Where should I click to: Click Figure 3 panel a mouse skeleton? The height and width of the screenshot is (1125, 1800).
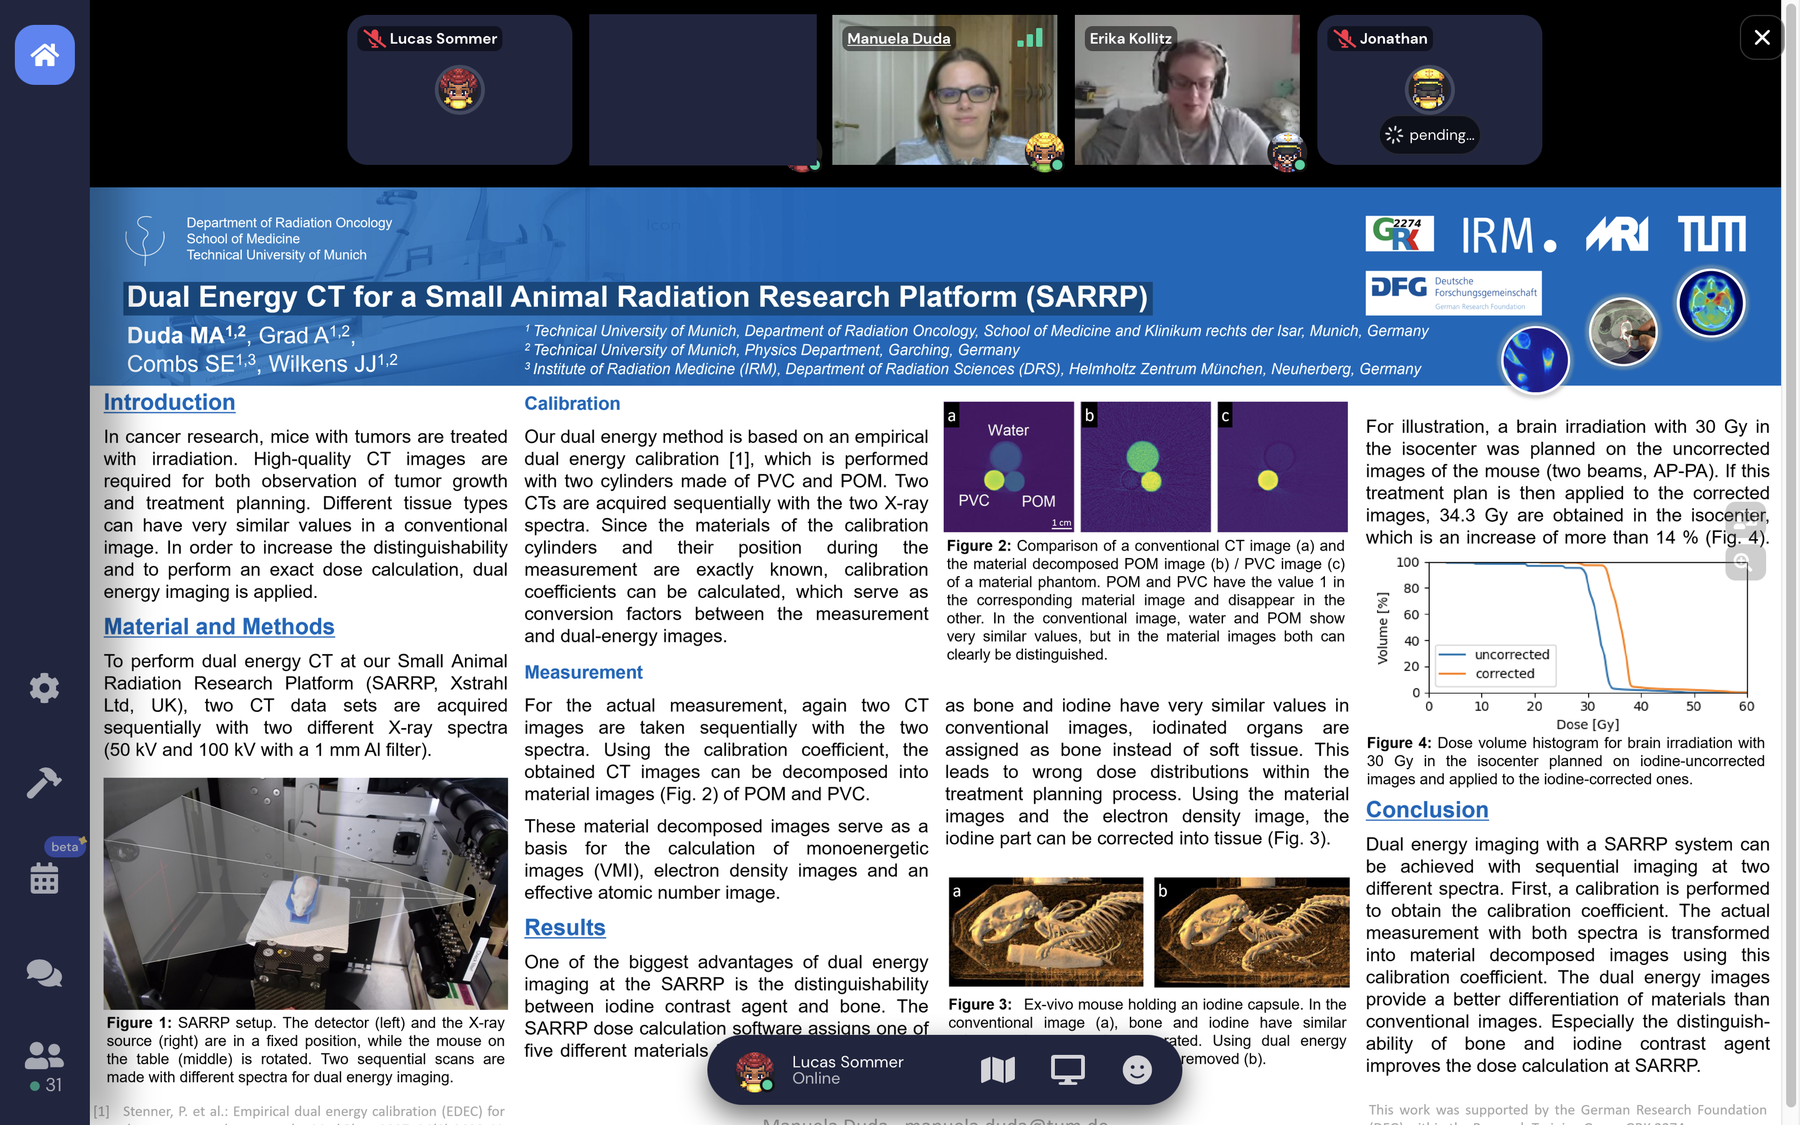[1046, 932]
